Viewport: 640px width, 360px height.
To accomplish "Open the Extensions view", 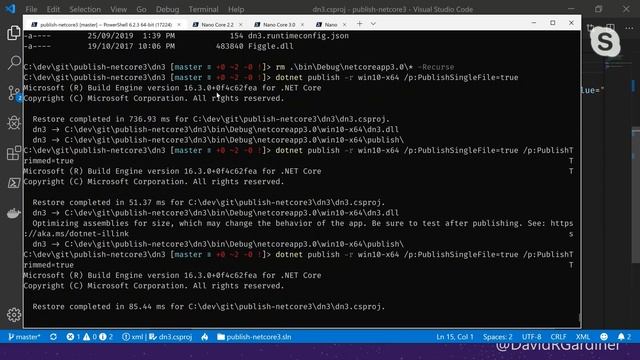I will point(14,153).
